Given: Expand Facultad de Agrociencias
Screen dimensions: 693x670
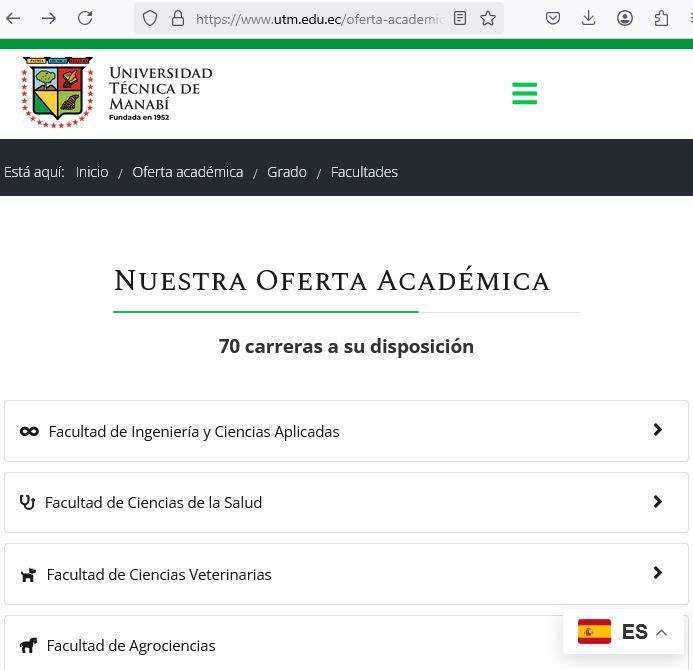Looking at the screenshot, I should [346, 643].
